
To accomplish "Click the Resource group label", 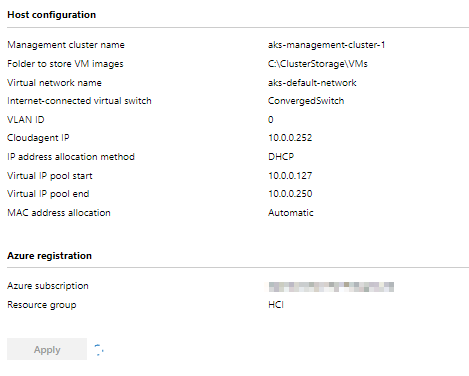I will click(42, 305).
